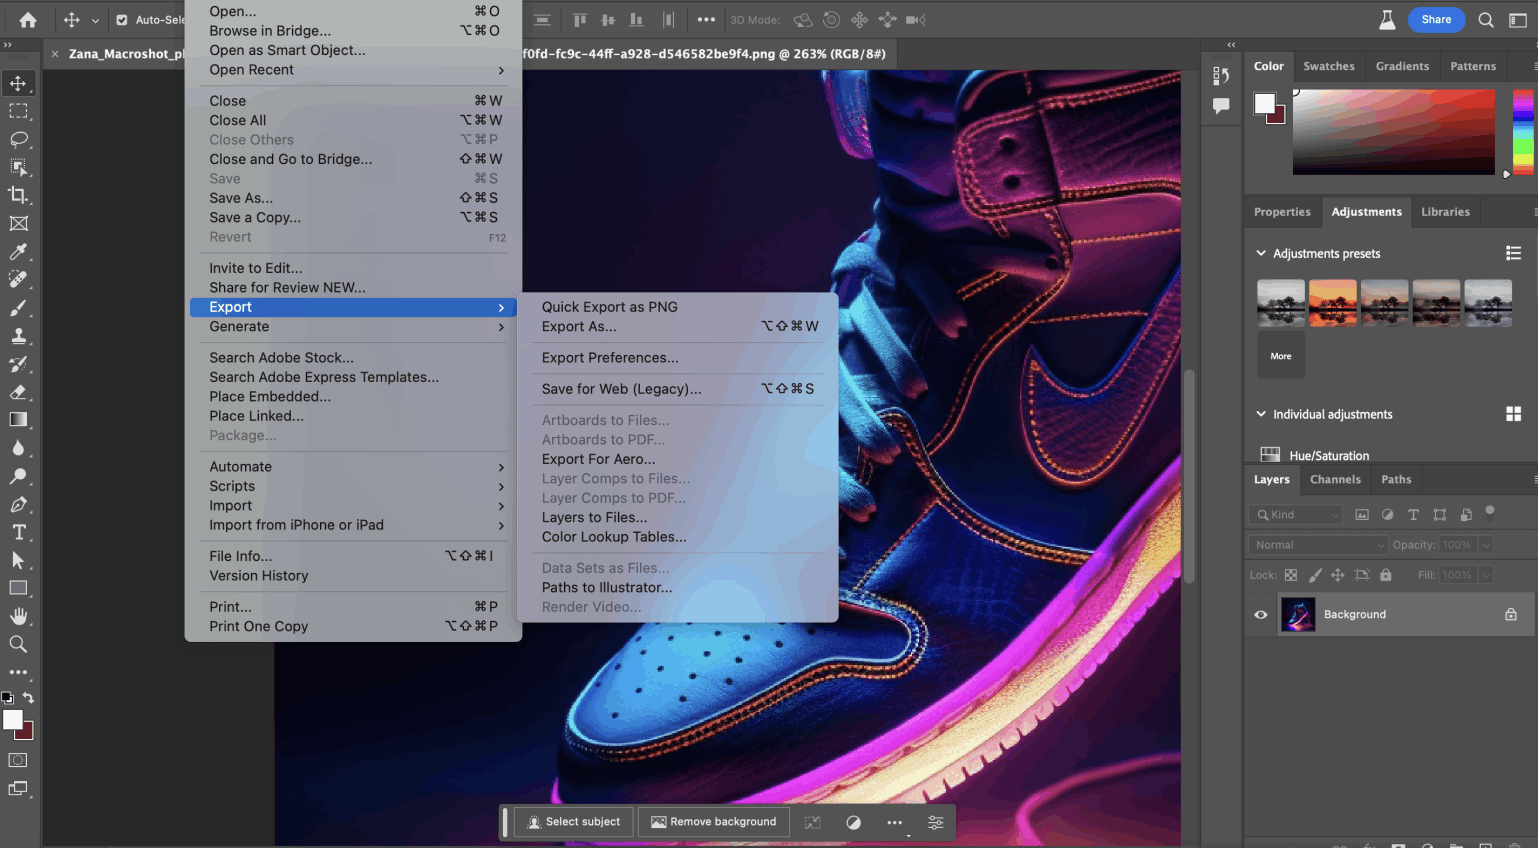Select the Pen tool
The height and width of the screenshot is (848, 1538).
(19, 505)
